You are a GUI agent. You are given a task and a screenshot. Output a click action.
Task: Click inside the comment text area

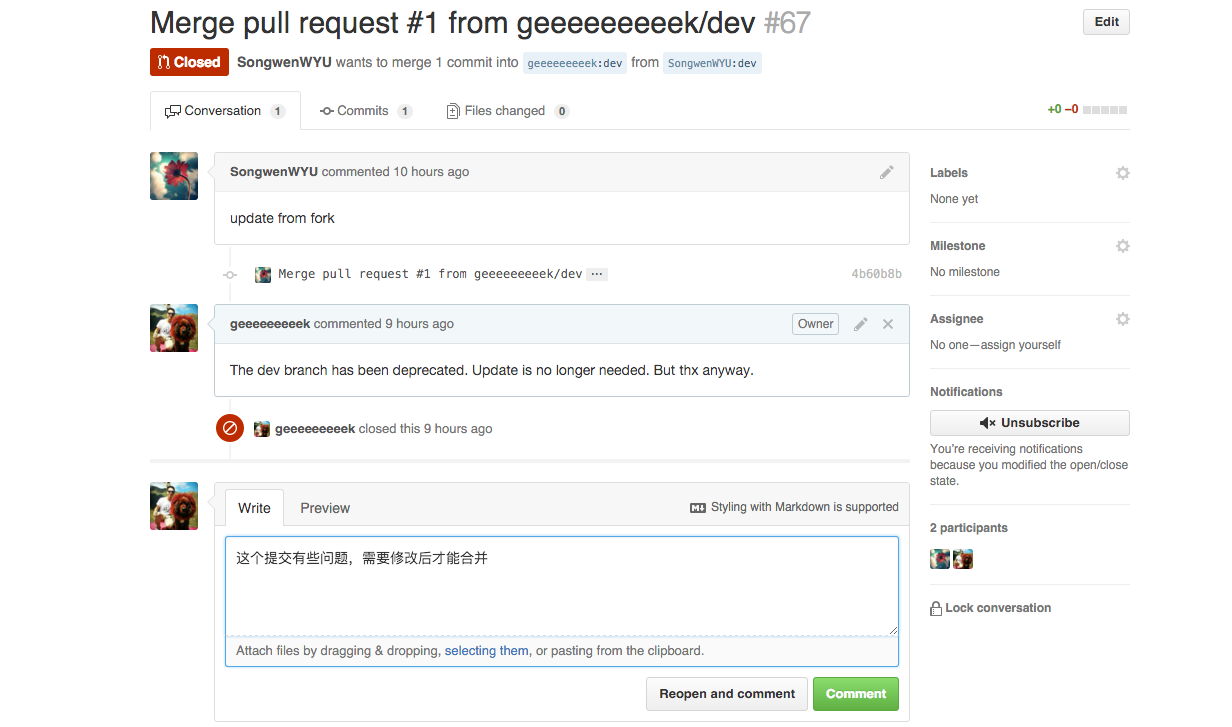coord(561,590)
